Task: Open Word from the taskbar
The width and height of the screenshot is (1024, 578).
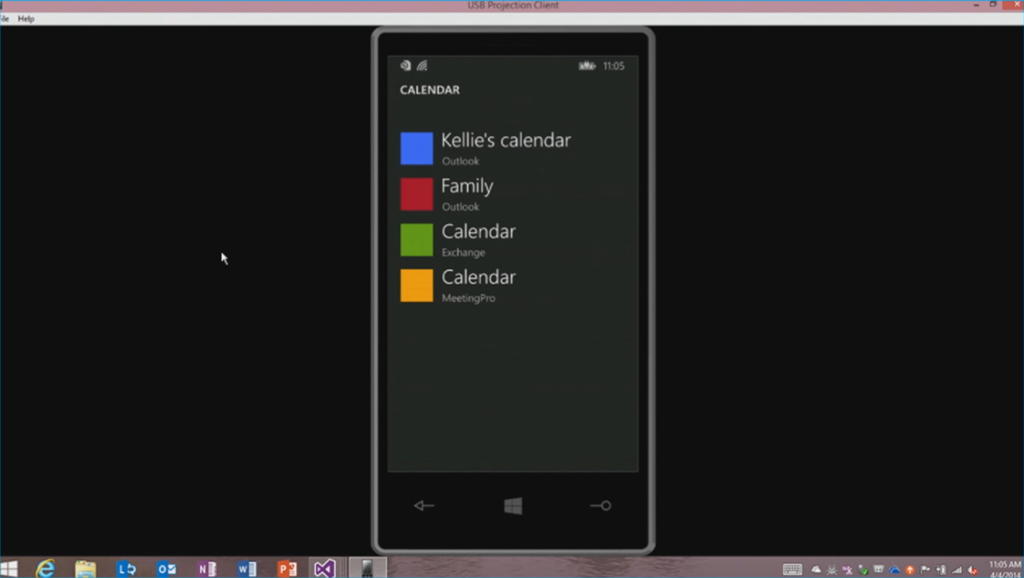Action: tap(247, 569)
